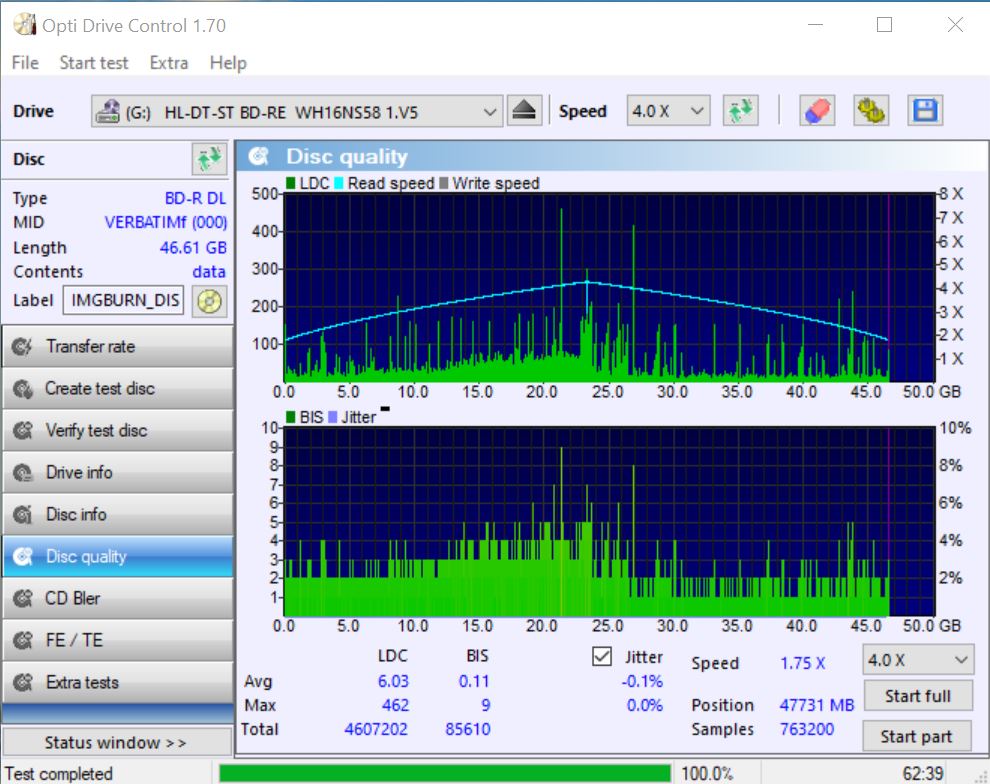
Task: Open the Drive selection dropdown
Action: coord(297,112)
